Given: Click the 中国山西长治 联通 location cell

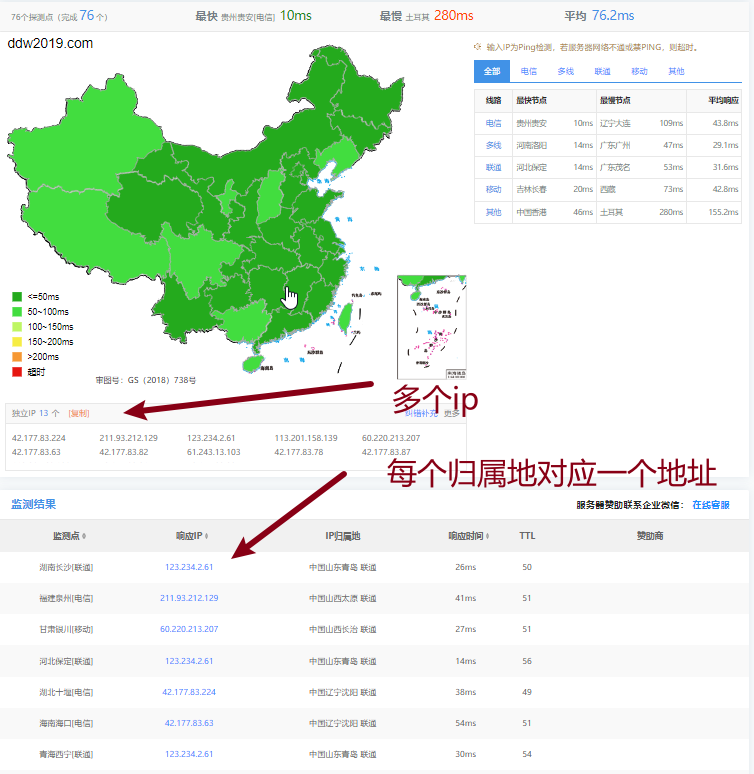Looking at the screenshot, I should [x=343, y=630].
